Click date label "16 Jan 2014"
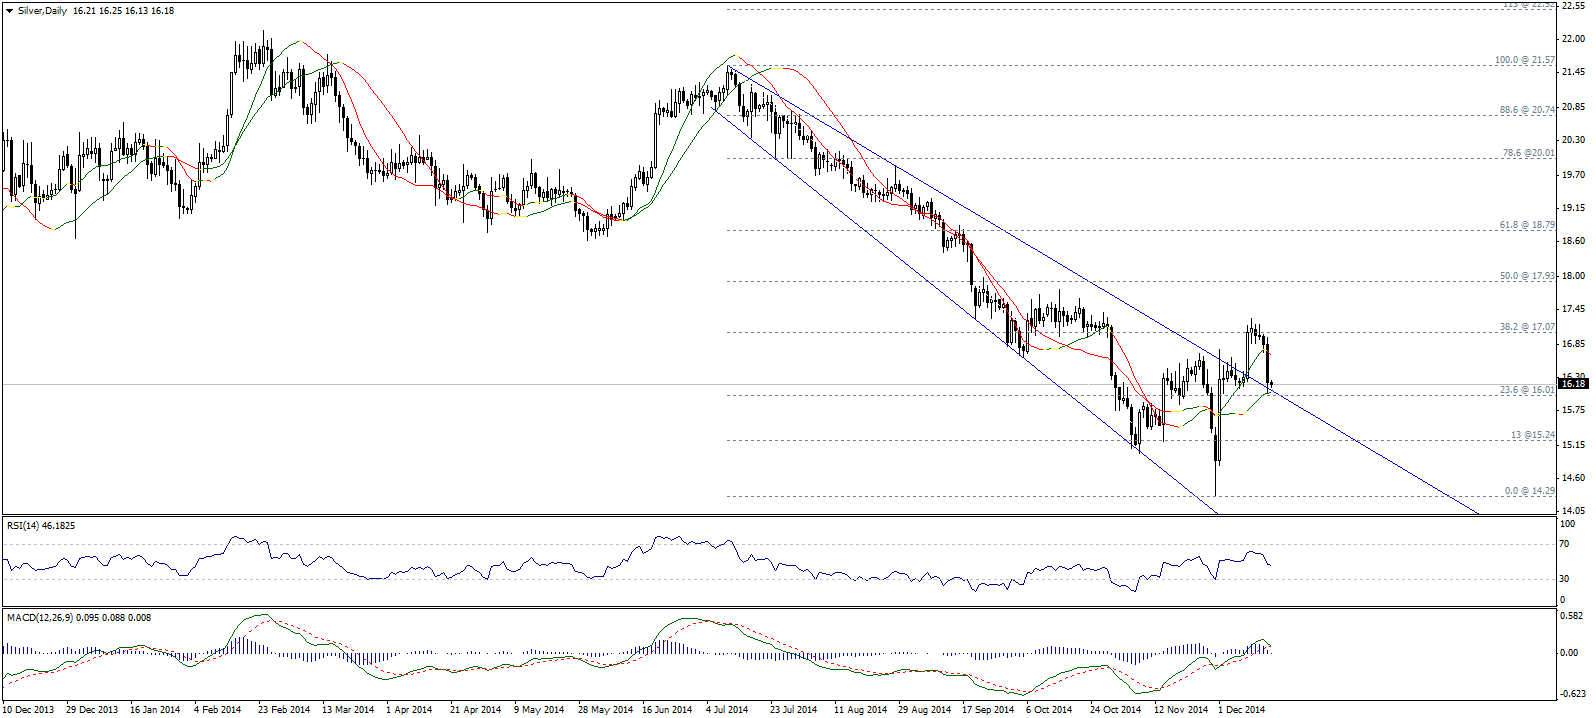This screenshot has height=718, width=1596. tap(155, 710)
